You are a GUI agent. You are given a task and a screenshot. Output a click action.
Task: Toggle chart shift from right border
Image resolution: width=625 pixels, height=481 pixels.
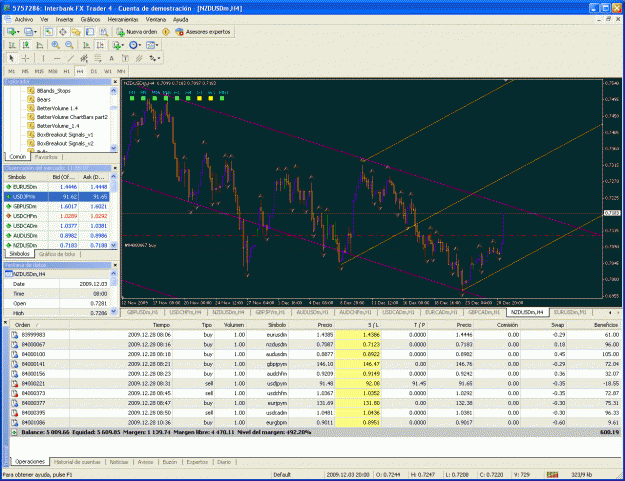[100, 45]
